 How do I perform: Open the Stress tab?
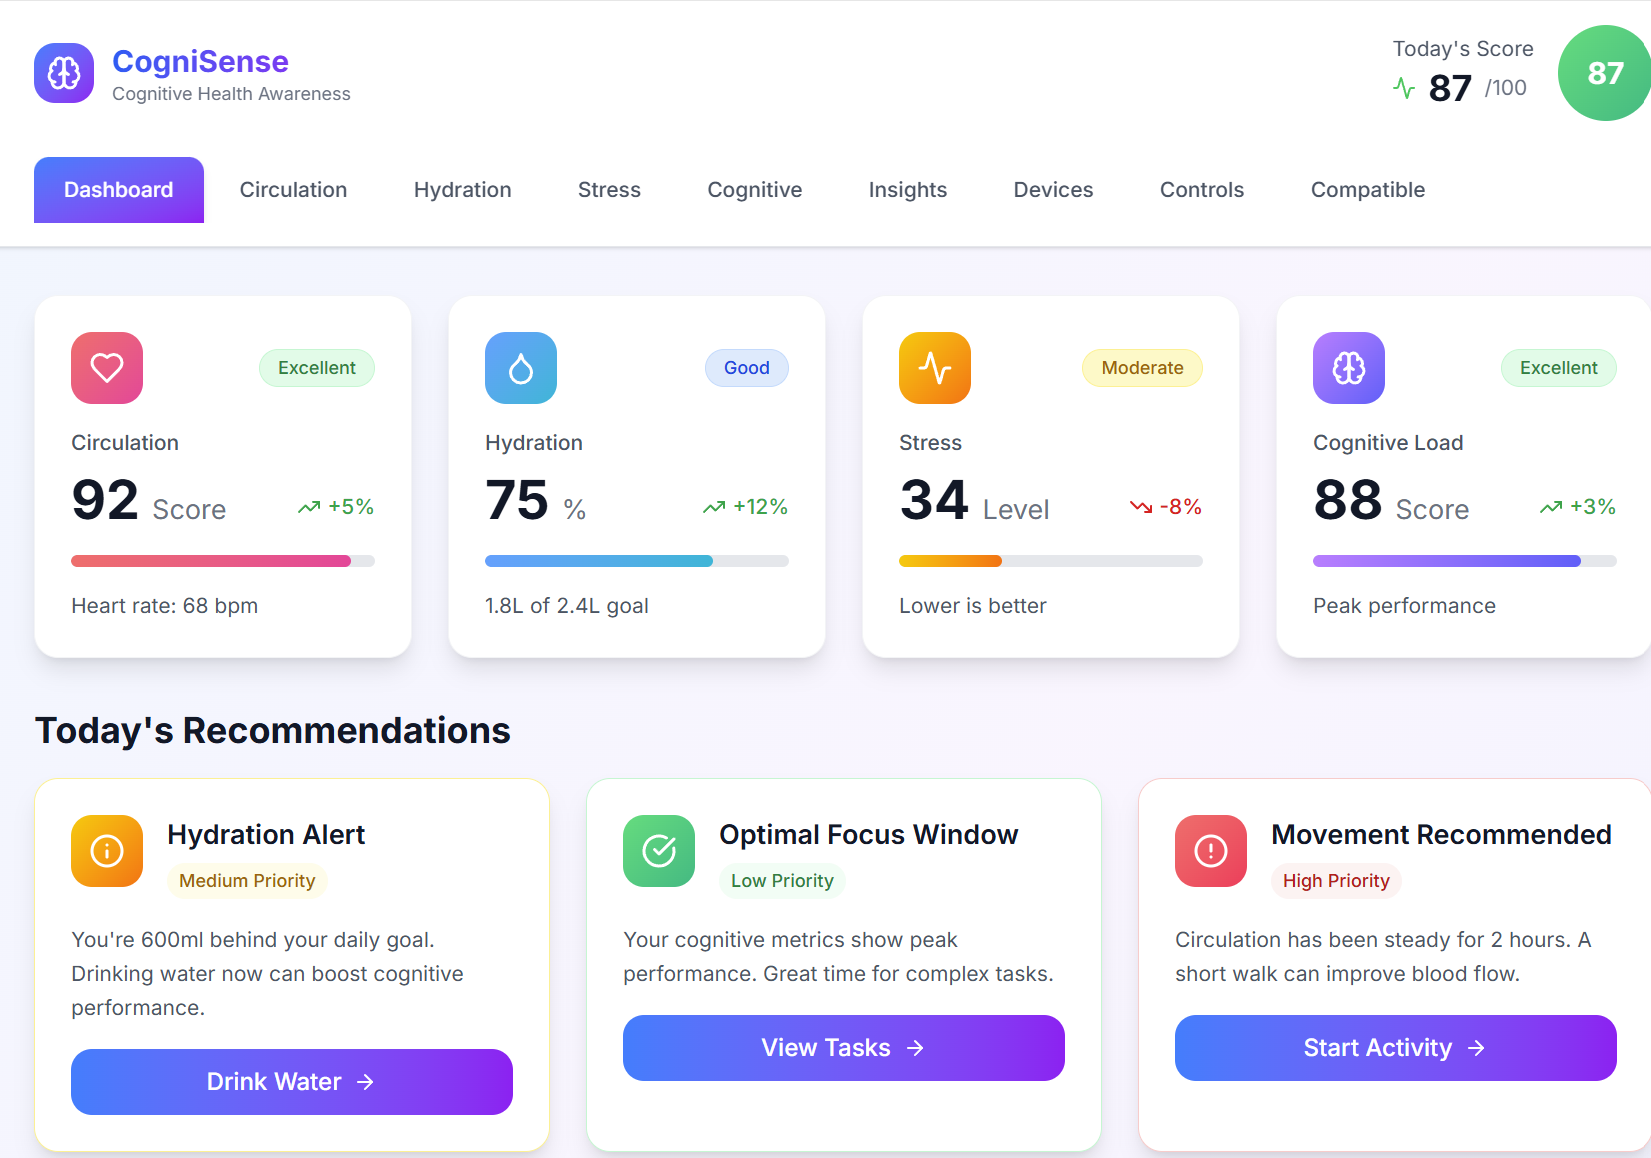[x=609, y=190]
